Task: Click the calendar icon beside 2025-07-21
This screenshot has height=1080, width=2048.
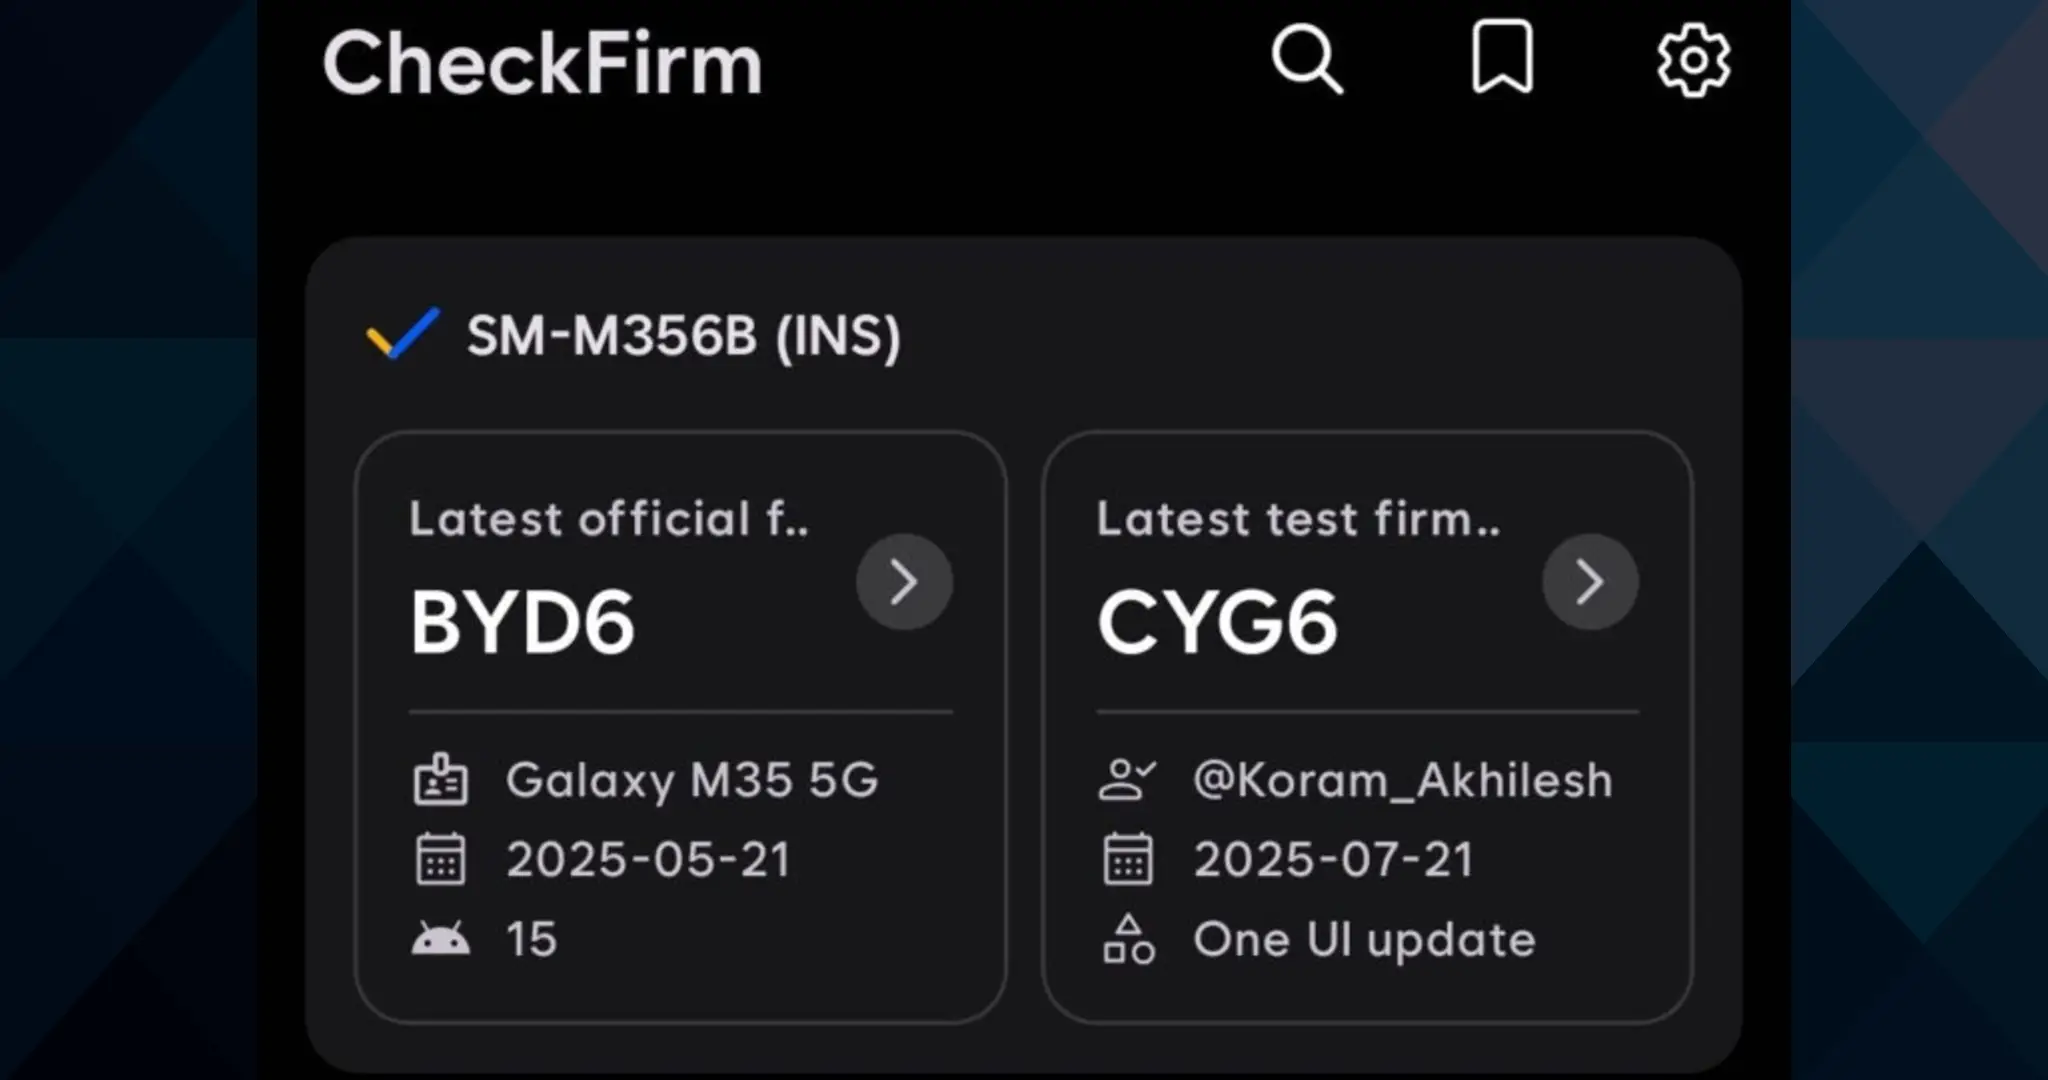Action: pyautogui.click(x=1128, y=859)
